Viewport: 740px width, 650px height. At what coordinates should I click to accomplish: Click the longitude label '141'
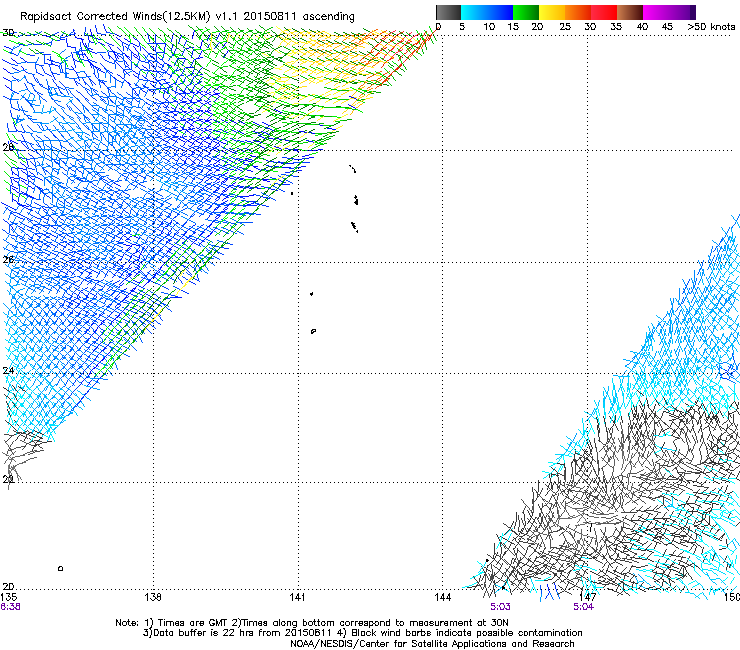pos(297,597)
